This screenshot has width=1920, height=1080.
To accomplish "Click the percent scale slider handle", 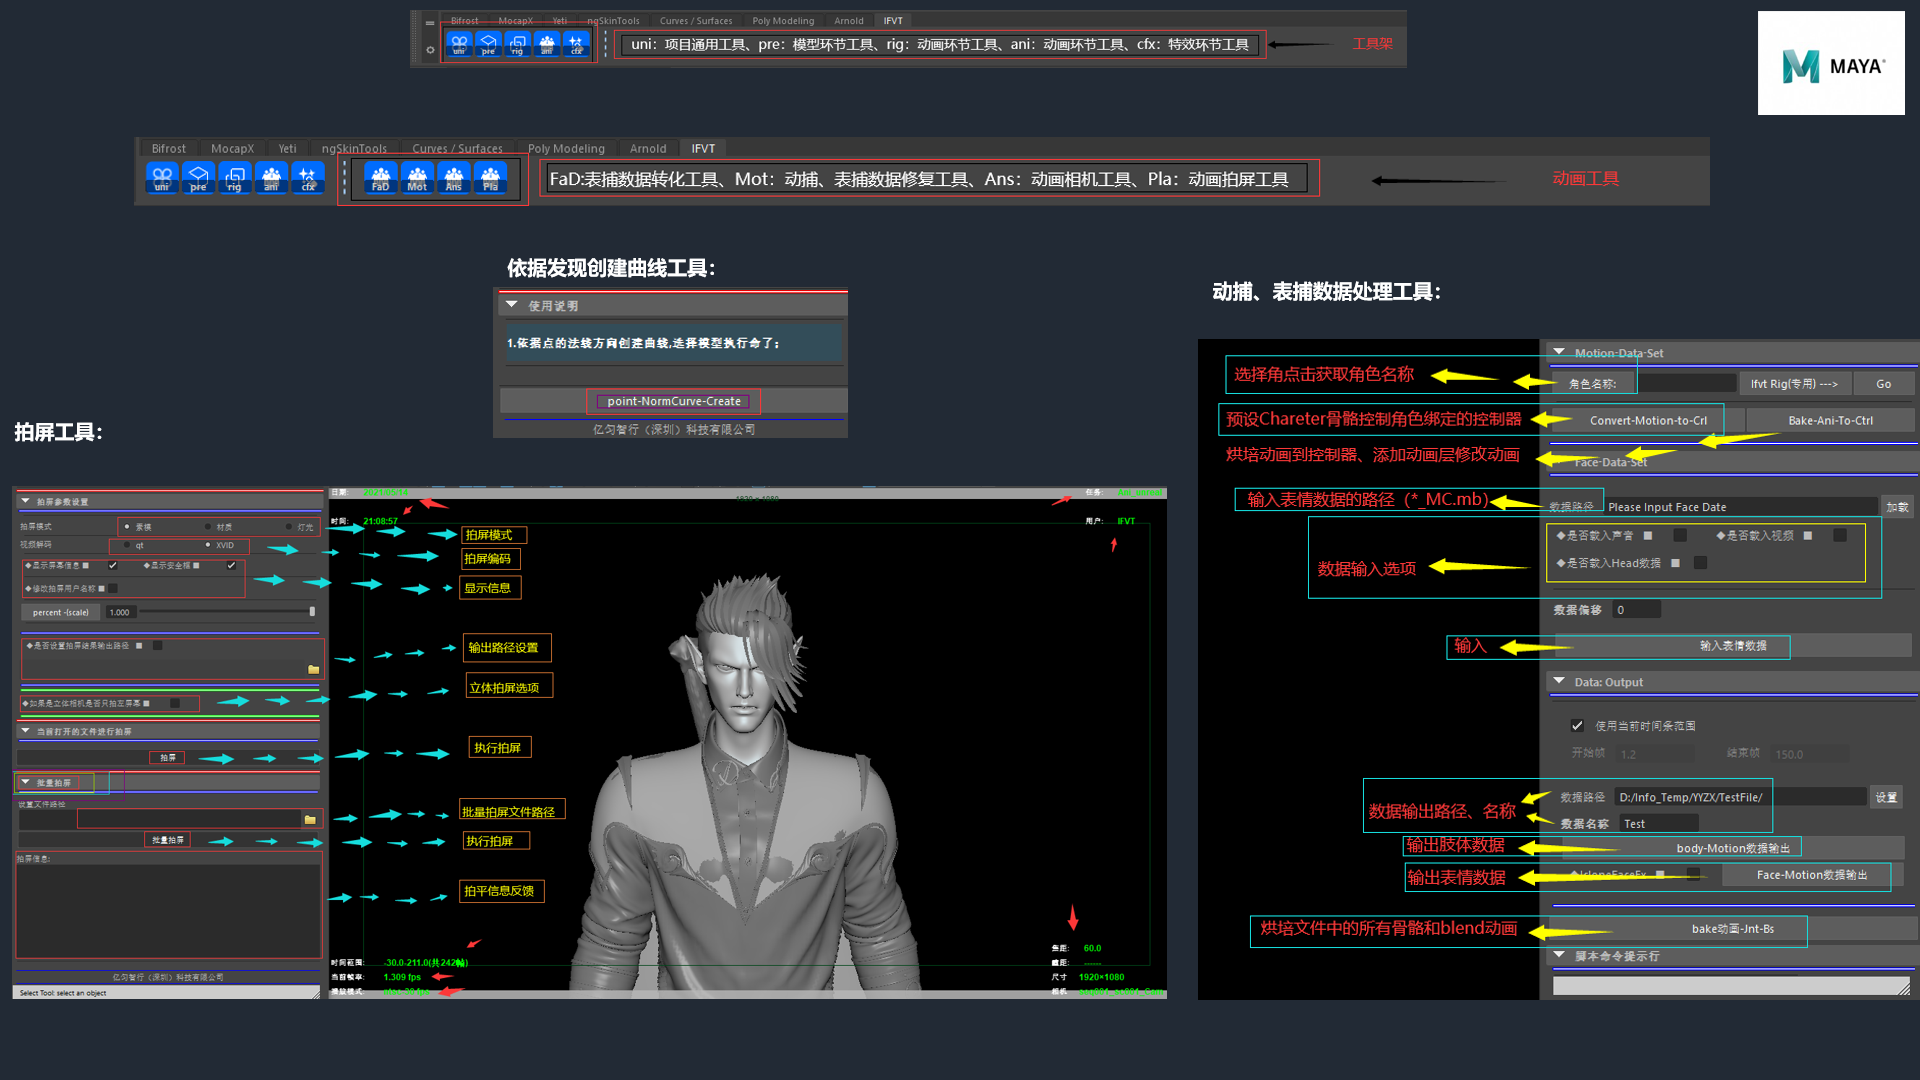I will click(x=312, y=611).
